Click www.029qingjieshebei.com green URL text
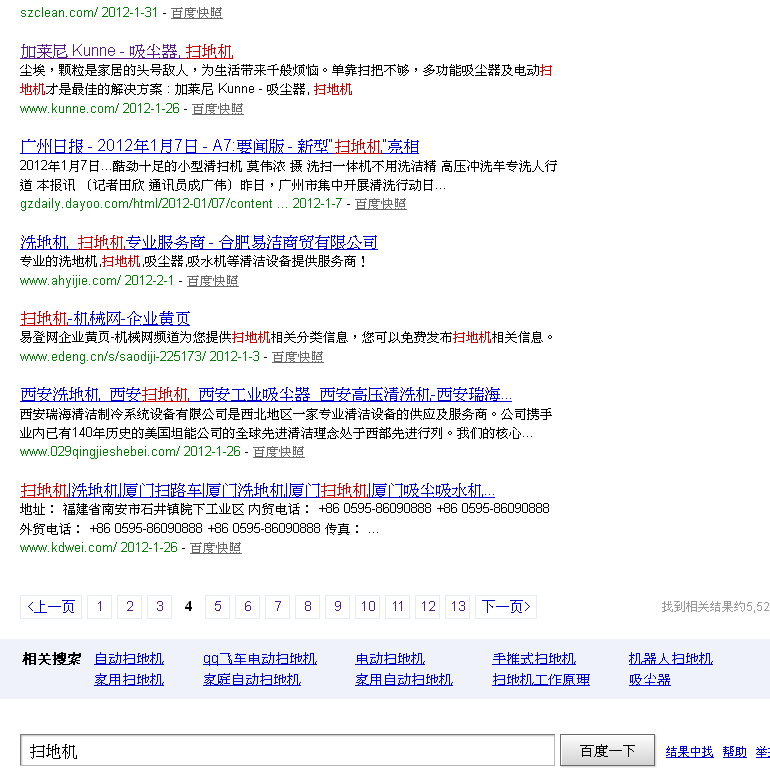Viewport: 770px width, 768px height. click(x=100, y=452)
